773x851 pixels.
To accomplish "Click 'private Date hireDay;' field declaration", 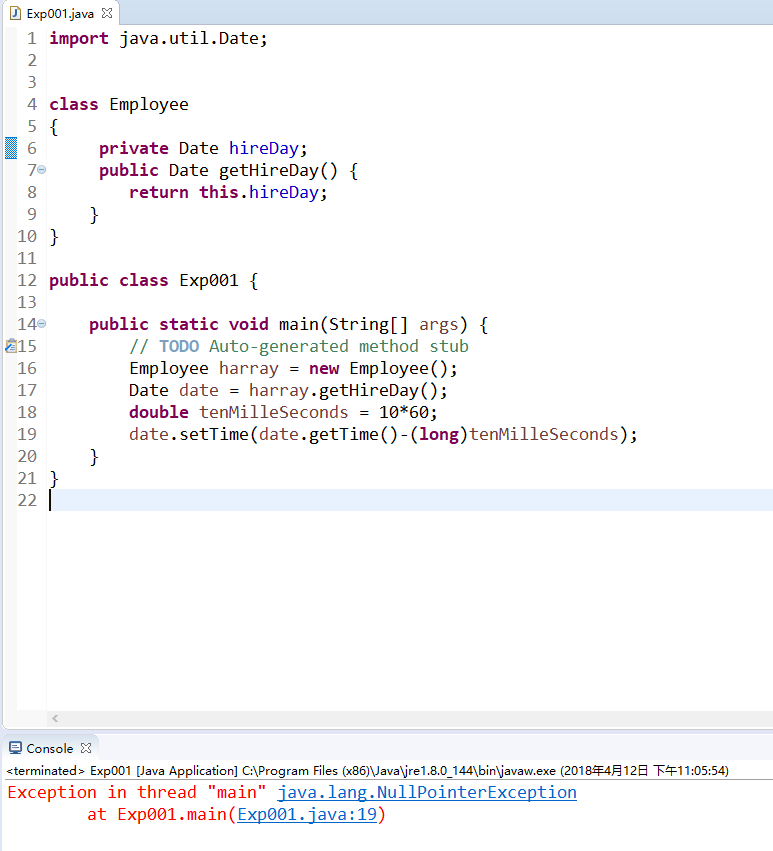I will click(203, 148).
